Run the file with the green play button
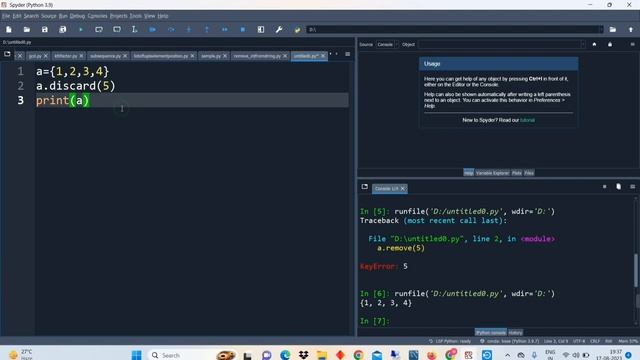The height and width of the screenshot is (360, 640). 81,29
